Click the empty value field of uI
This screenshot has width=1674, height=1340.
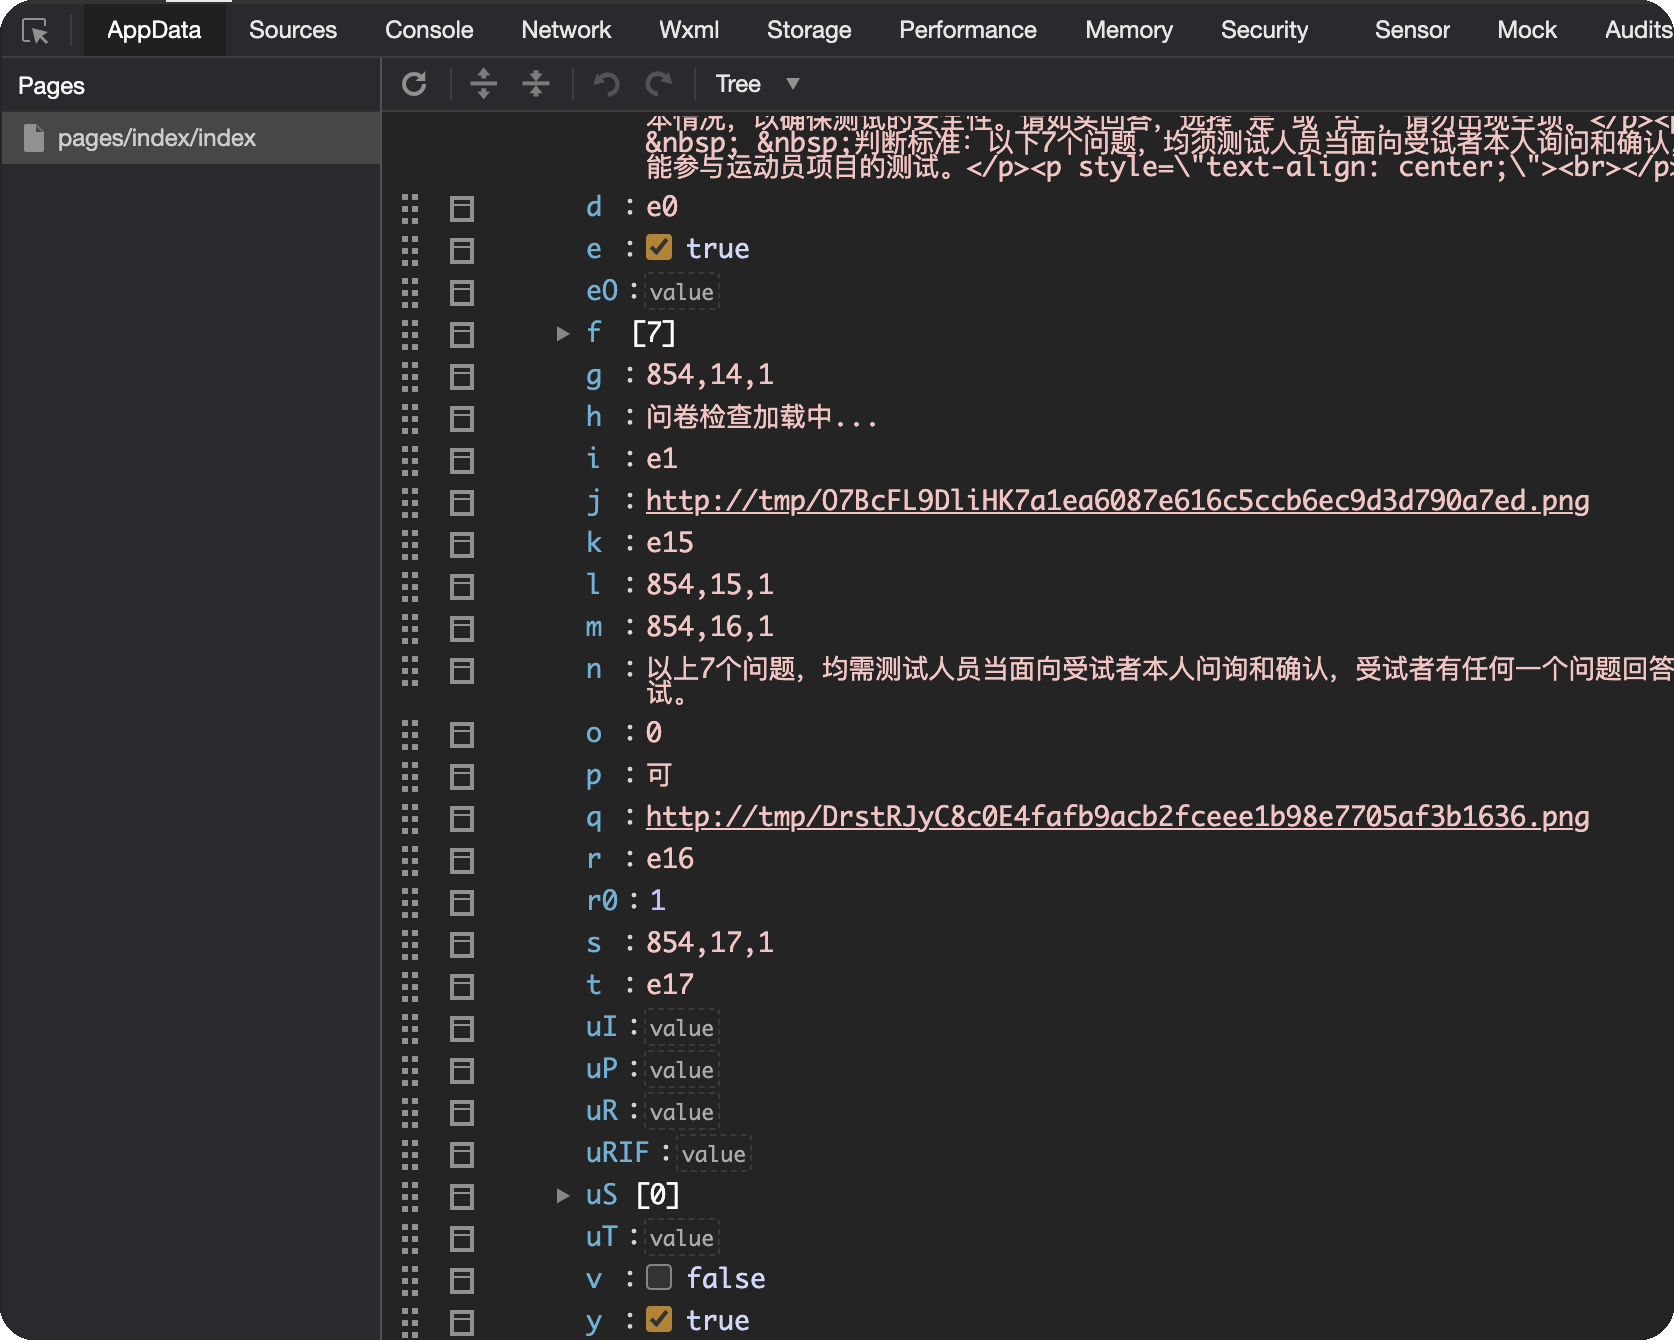(682, 1028)
